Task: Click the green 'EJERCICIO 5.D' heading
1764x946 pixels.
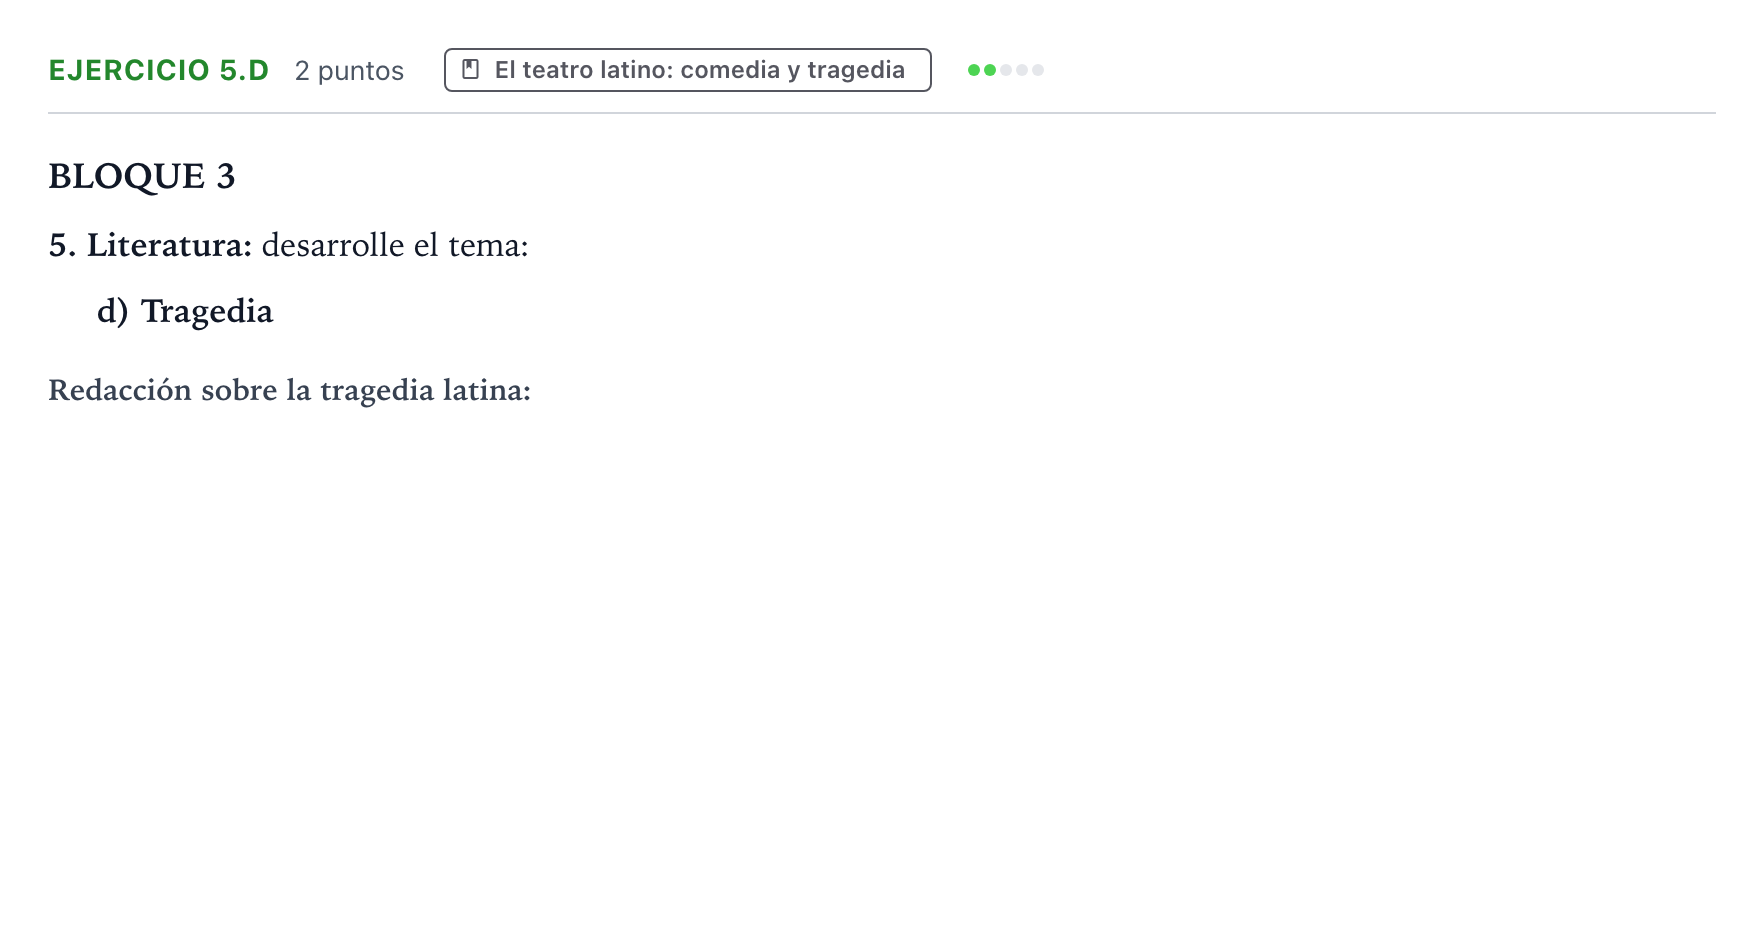Action: [159, 70]
